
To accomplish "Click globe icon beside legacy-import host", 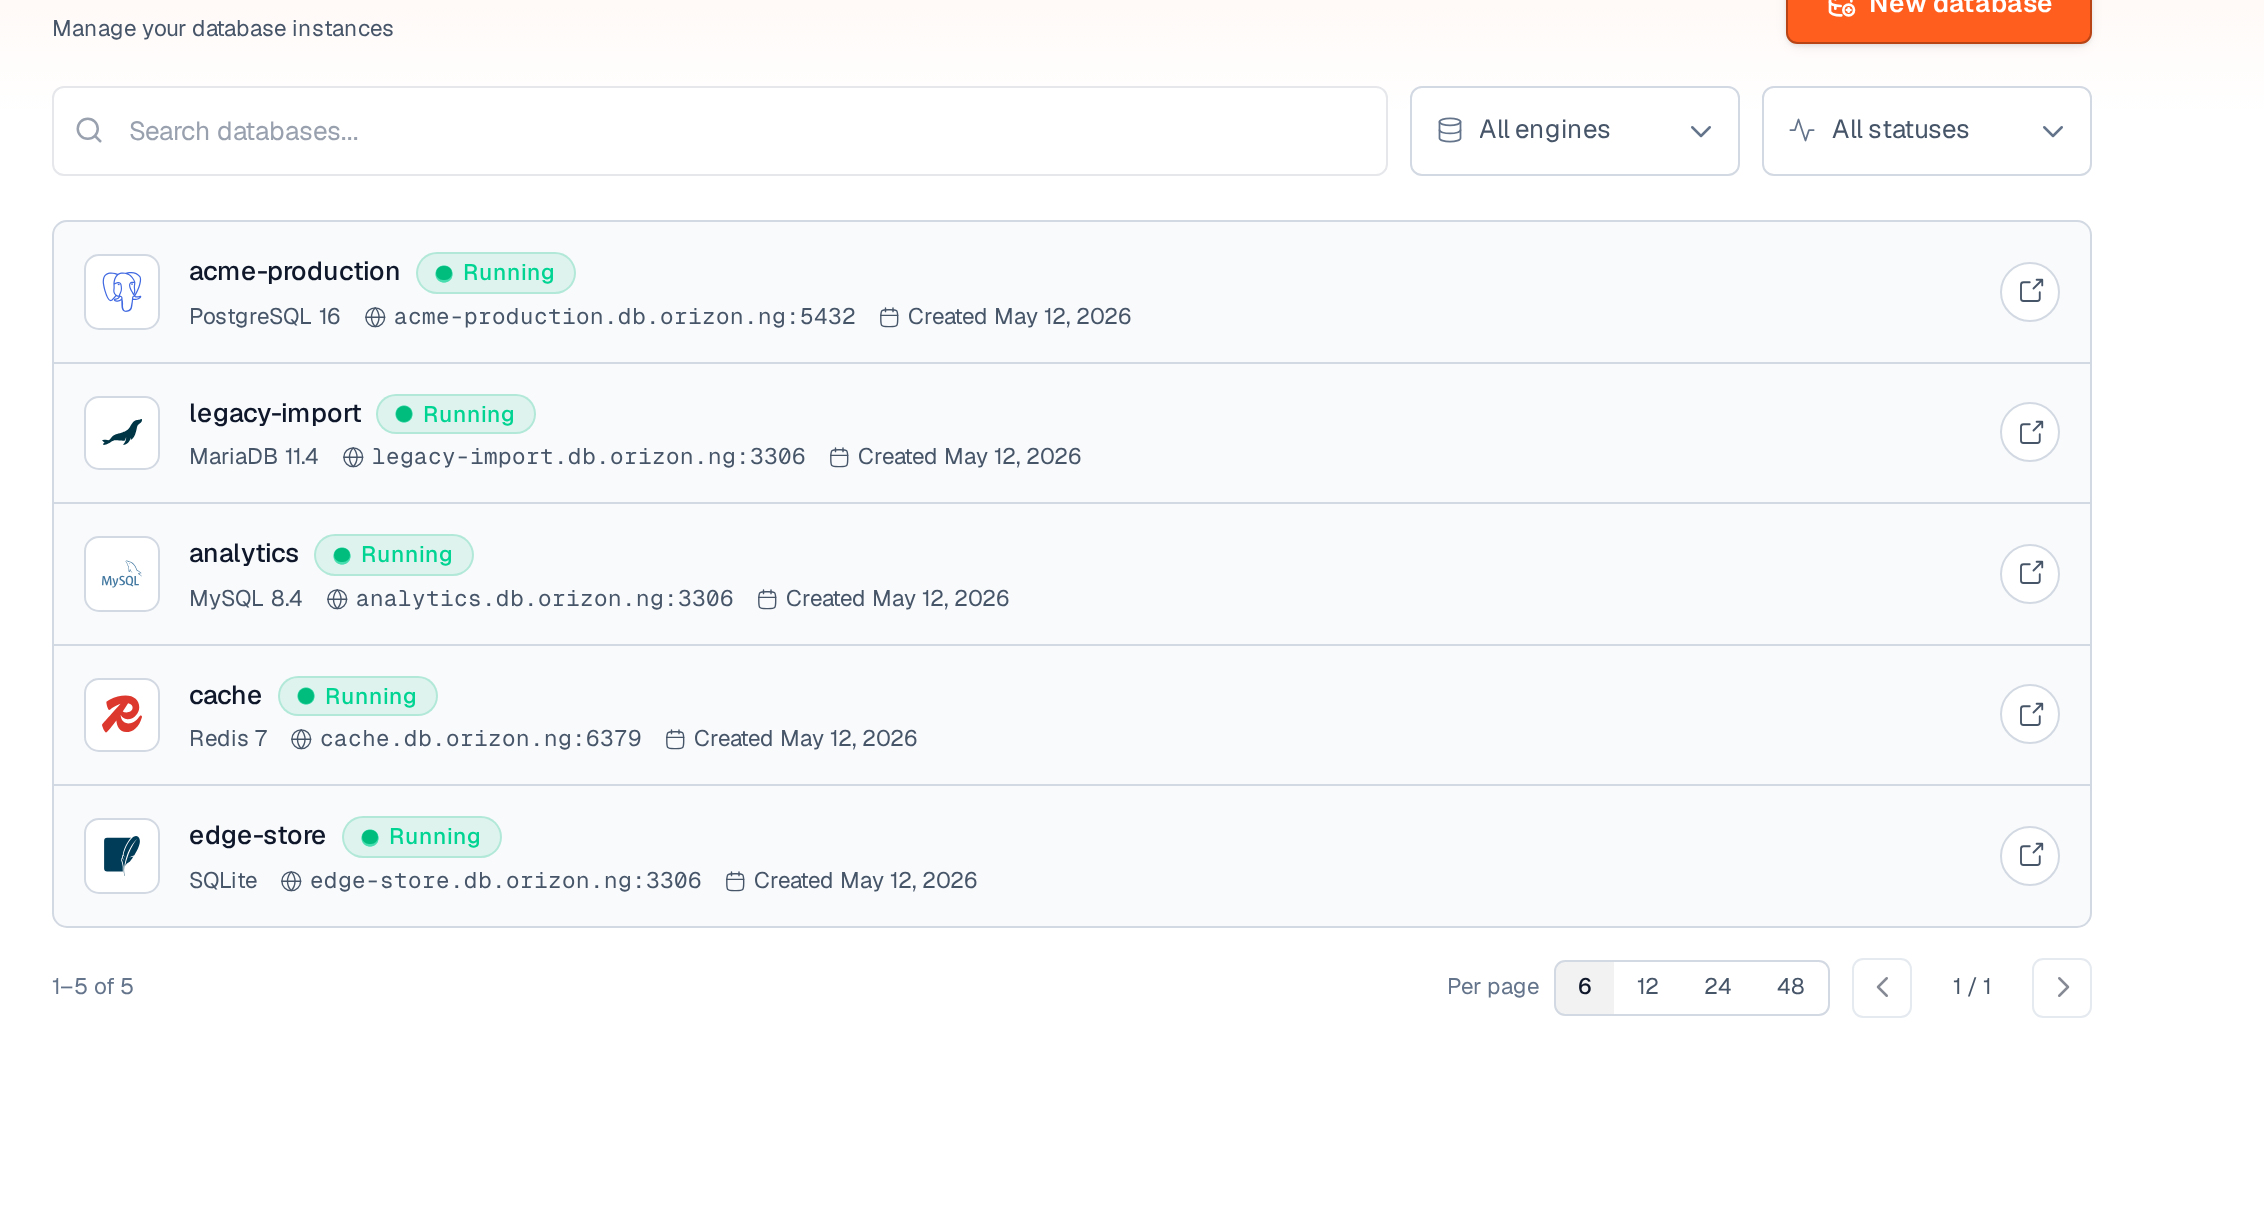I will coord(353,457).
